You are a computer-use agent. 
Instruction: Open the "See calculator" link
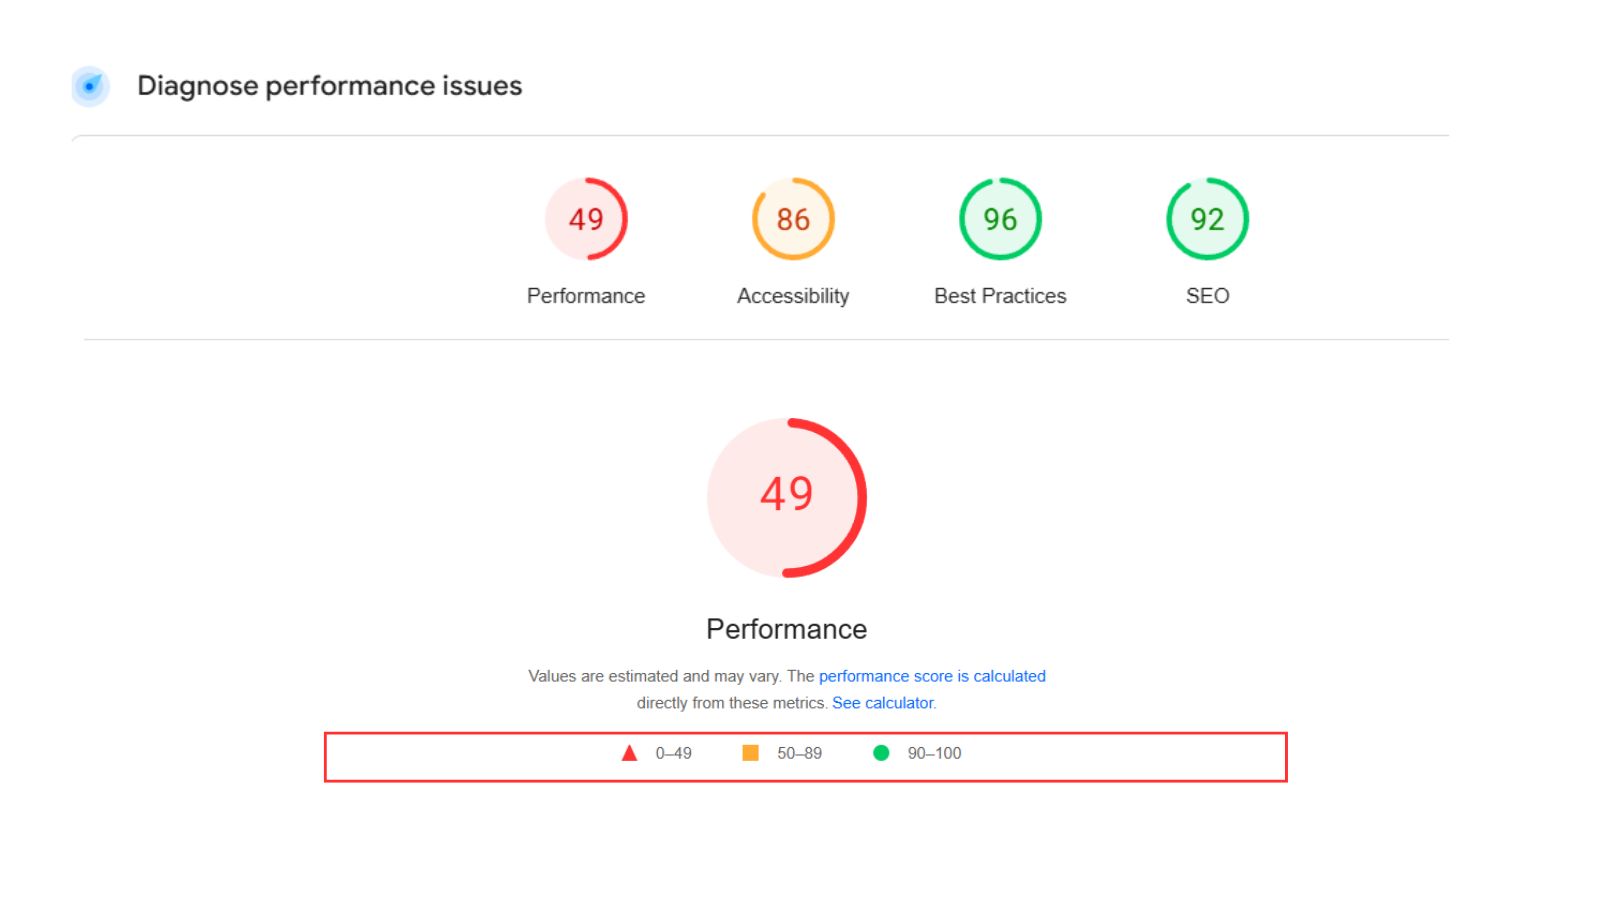click(883, 703)
